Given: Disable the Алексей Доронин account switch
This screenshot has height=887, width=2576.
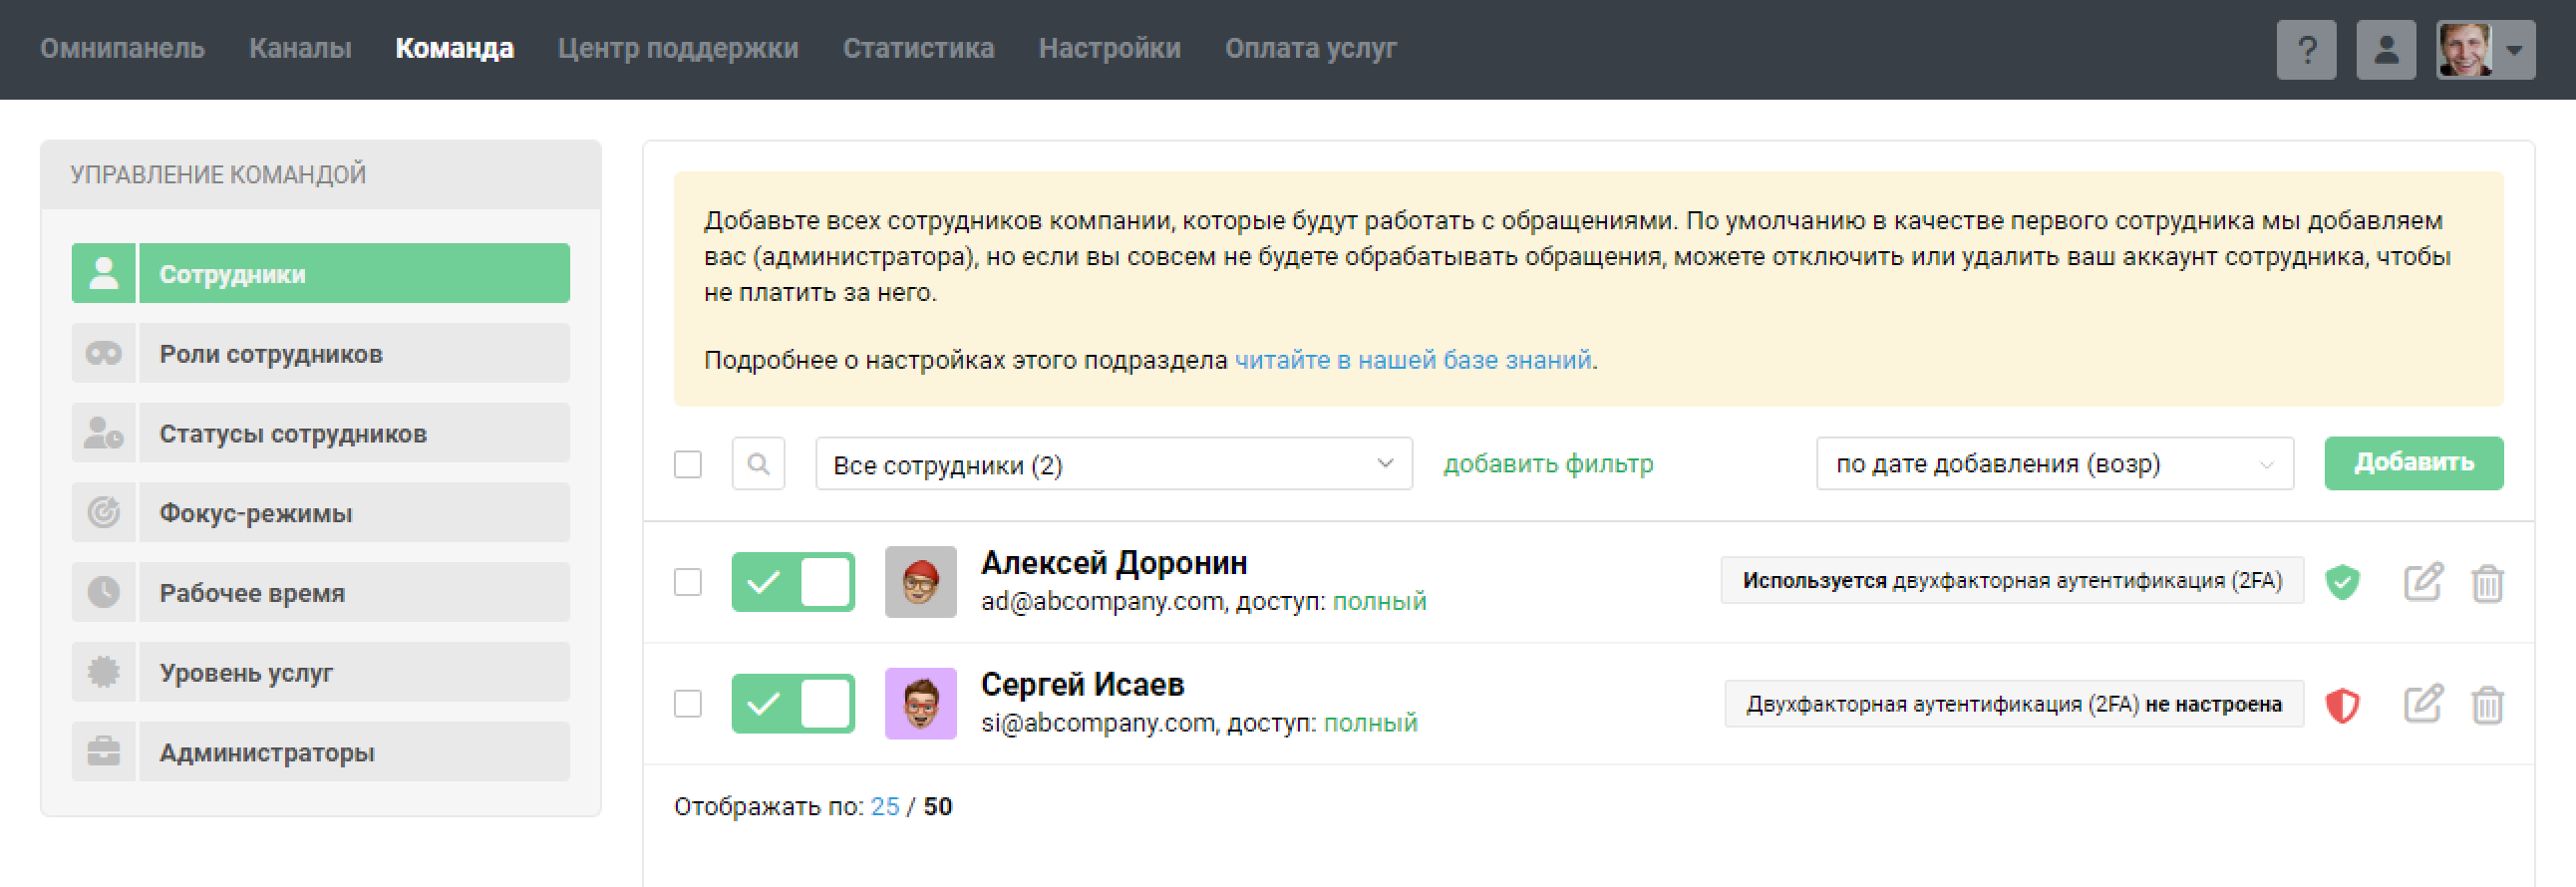Looking at the screenshot, I should point(793,582).
